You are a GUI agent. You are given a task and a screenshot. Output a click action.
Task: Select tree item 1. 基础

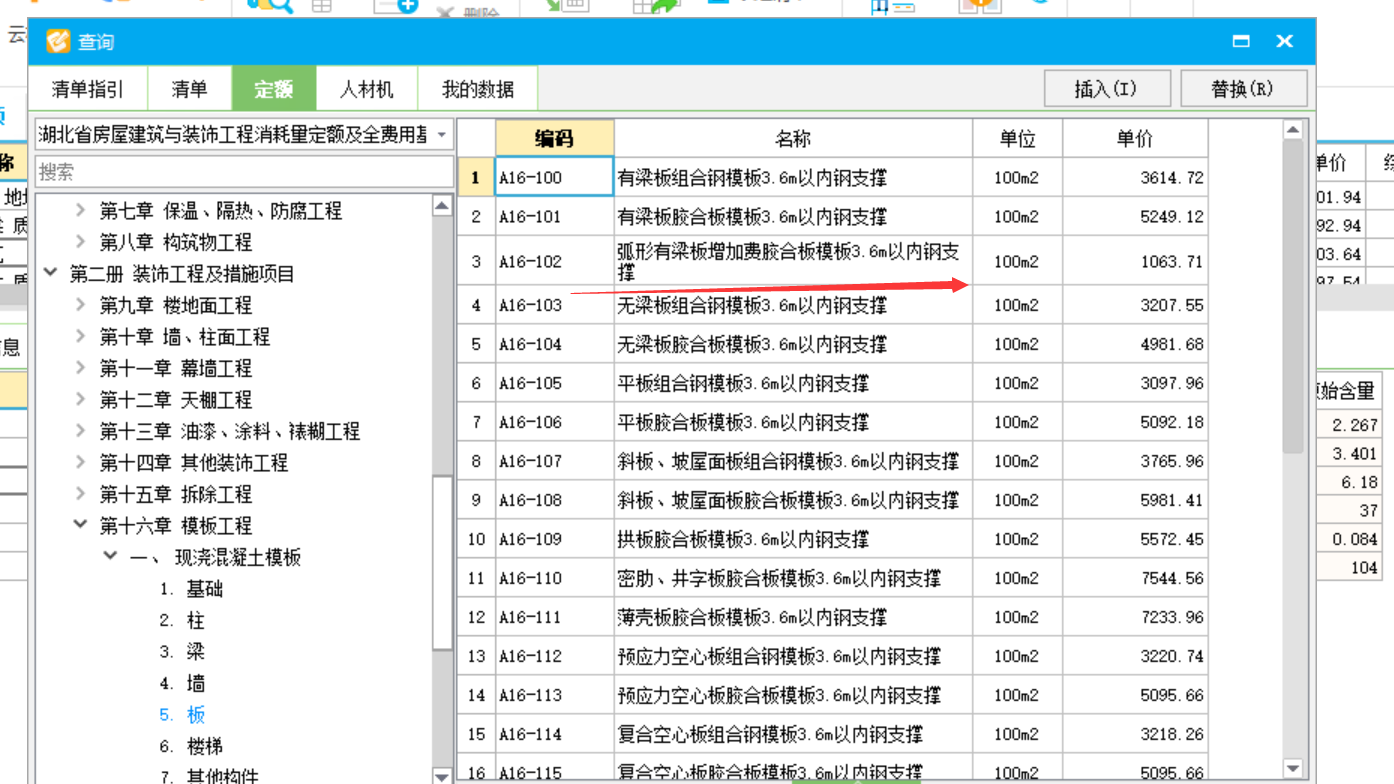point(192,589)
